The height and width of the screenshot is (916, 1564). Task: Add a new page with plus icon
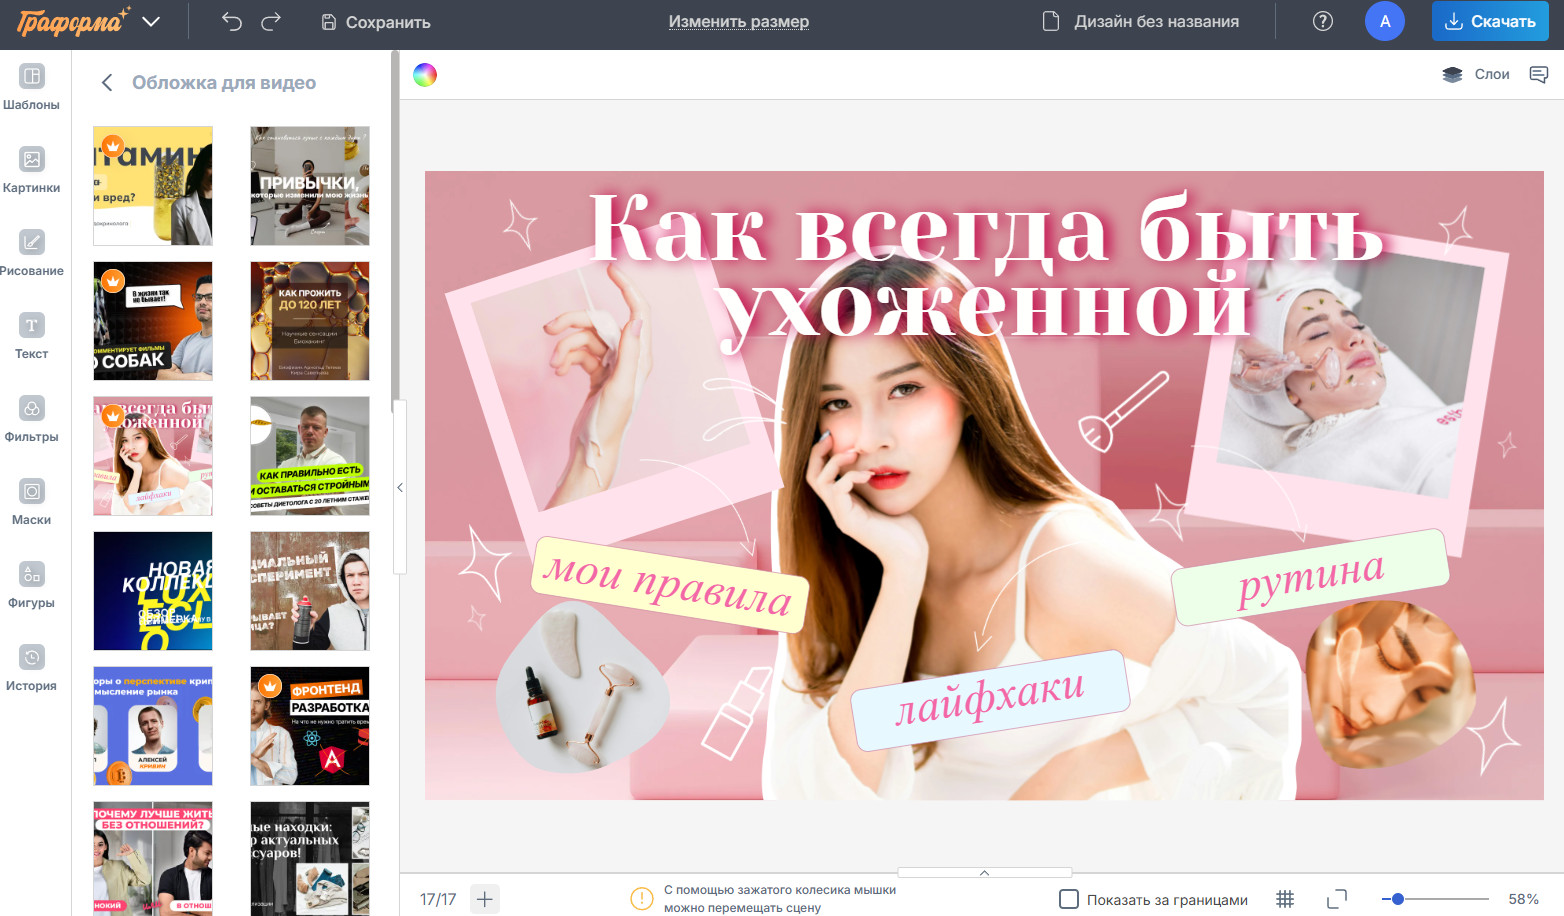pyautogui.click(x=484, y=899)
